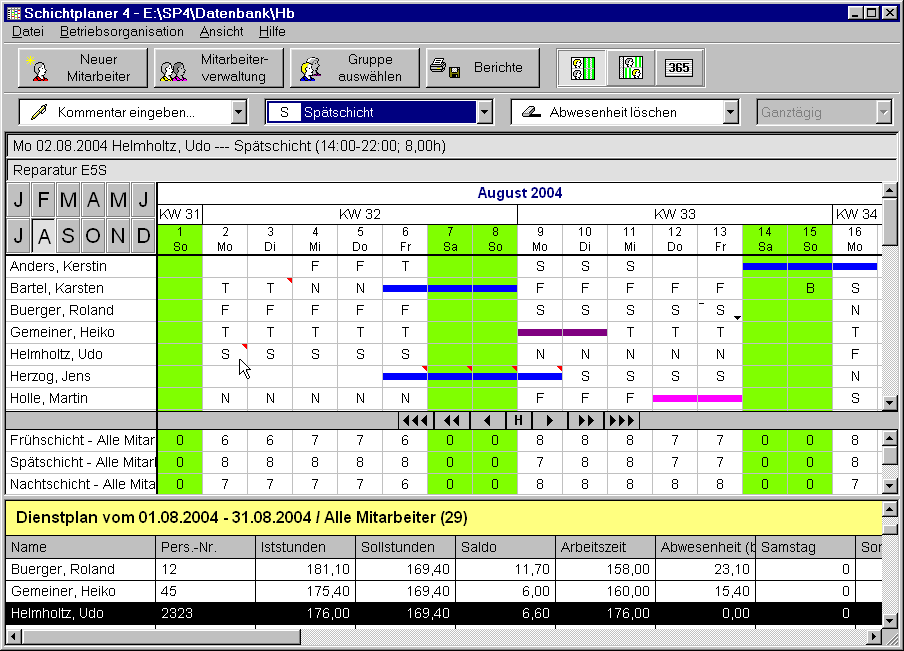The height and width of the screenshot is (651, 904).
Task: Click the magenta absence bar for Holle
Action: pos(697,398)
